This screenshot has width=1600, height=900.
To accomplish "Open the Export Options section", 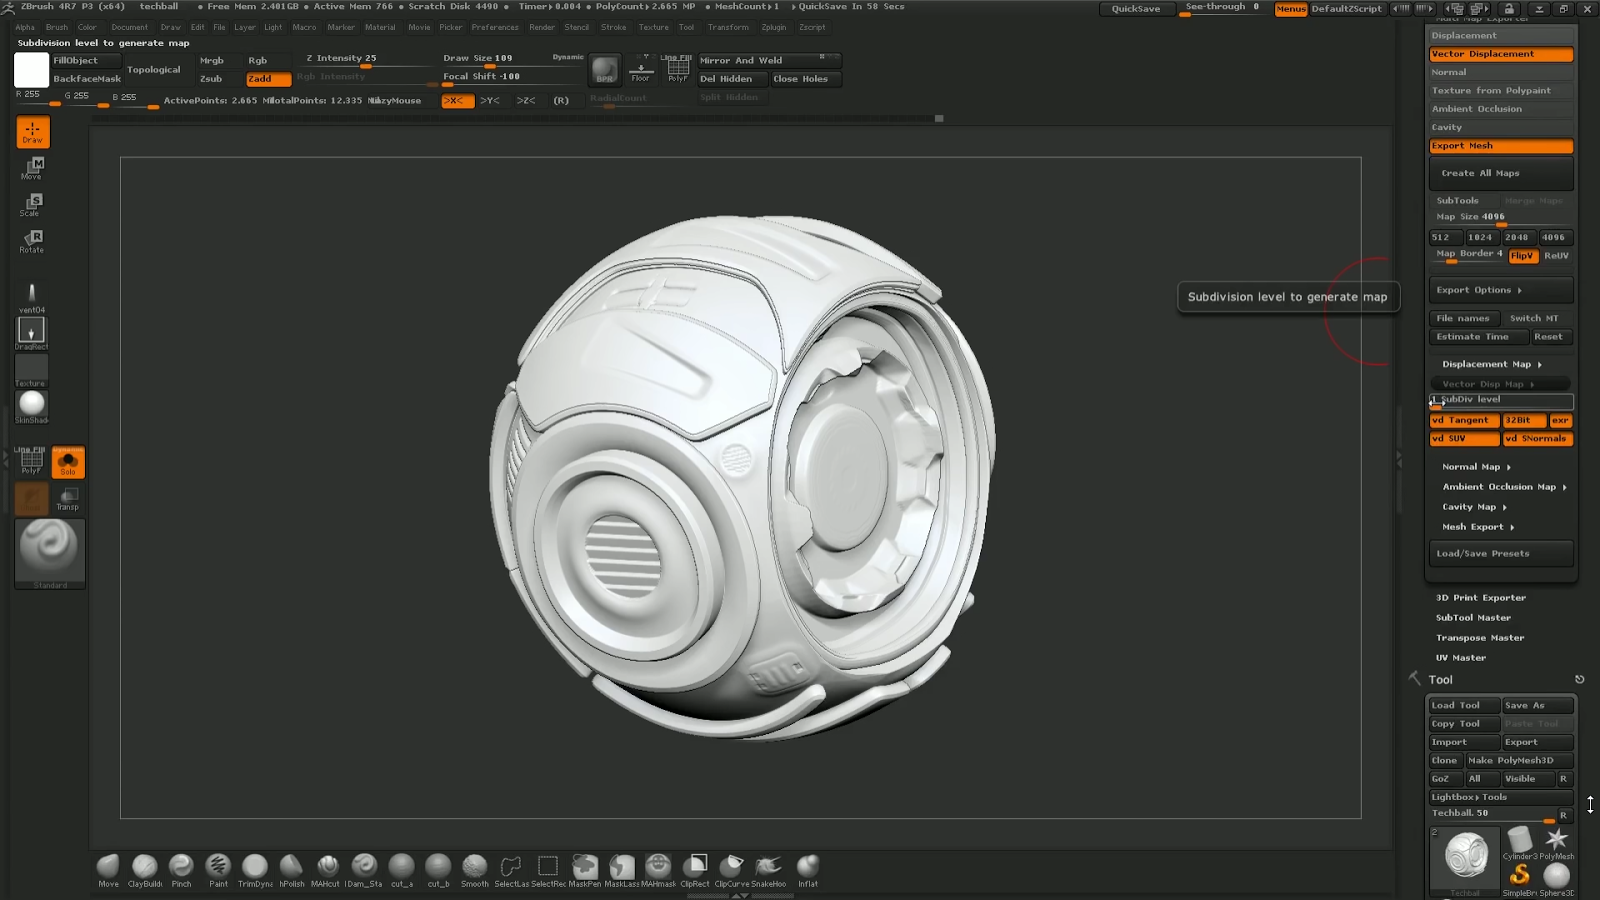I will coord(1479,290).
